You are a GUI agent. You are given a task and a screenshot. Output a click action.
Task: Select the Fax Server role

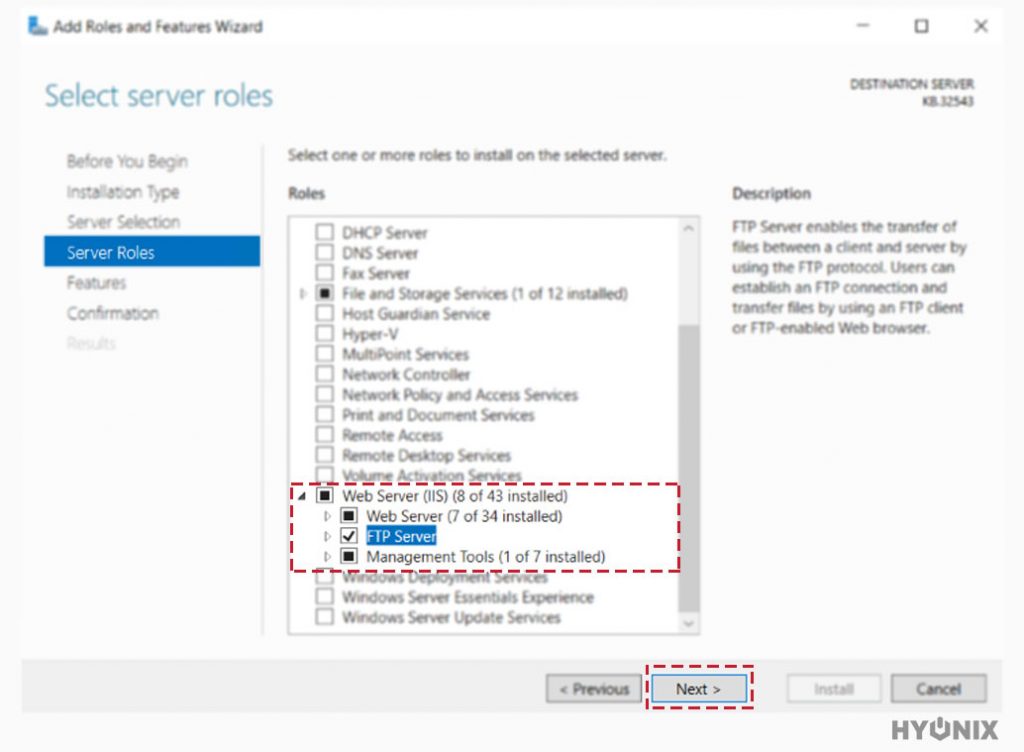click(x=325, y=272)
